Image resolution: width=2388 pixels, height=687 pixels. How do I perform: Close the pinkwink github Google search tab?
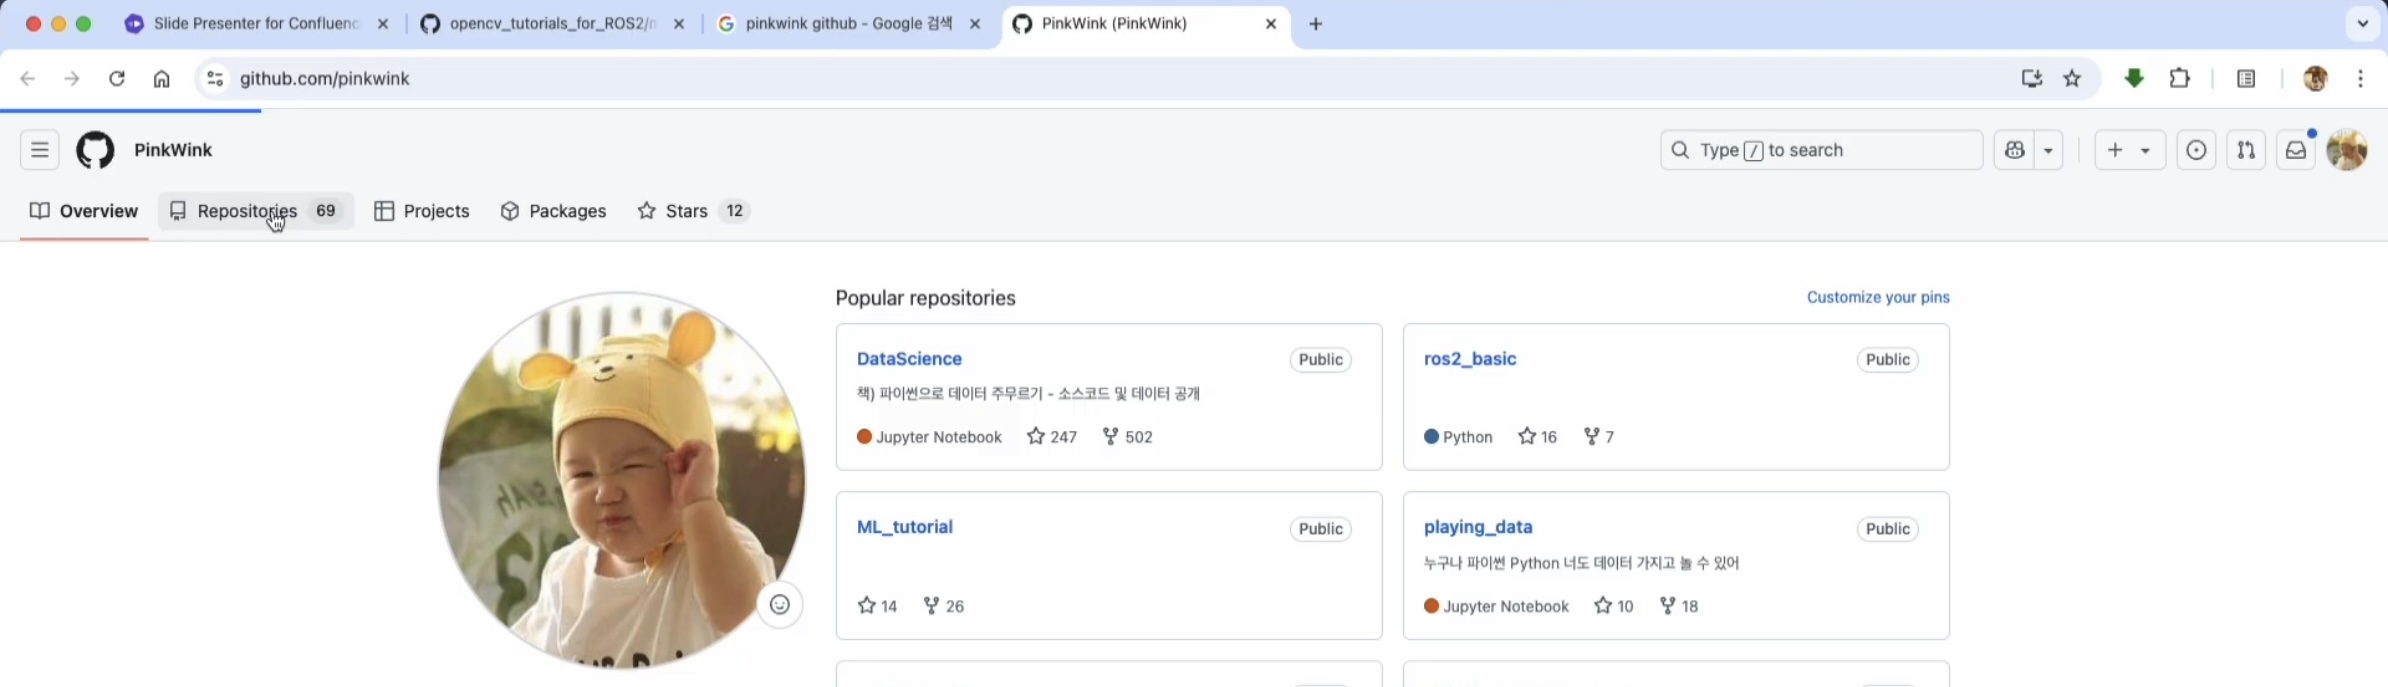click(x=975, y=24)
